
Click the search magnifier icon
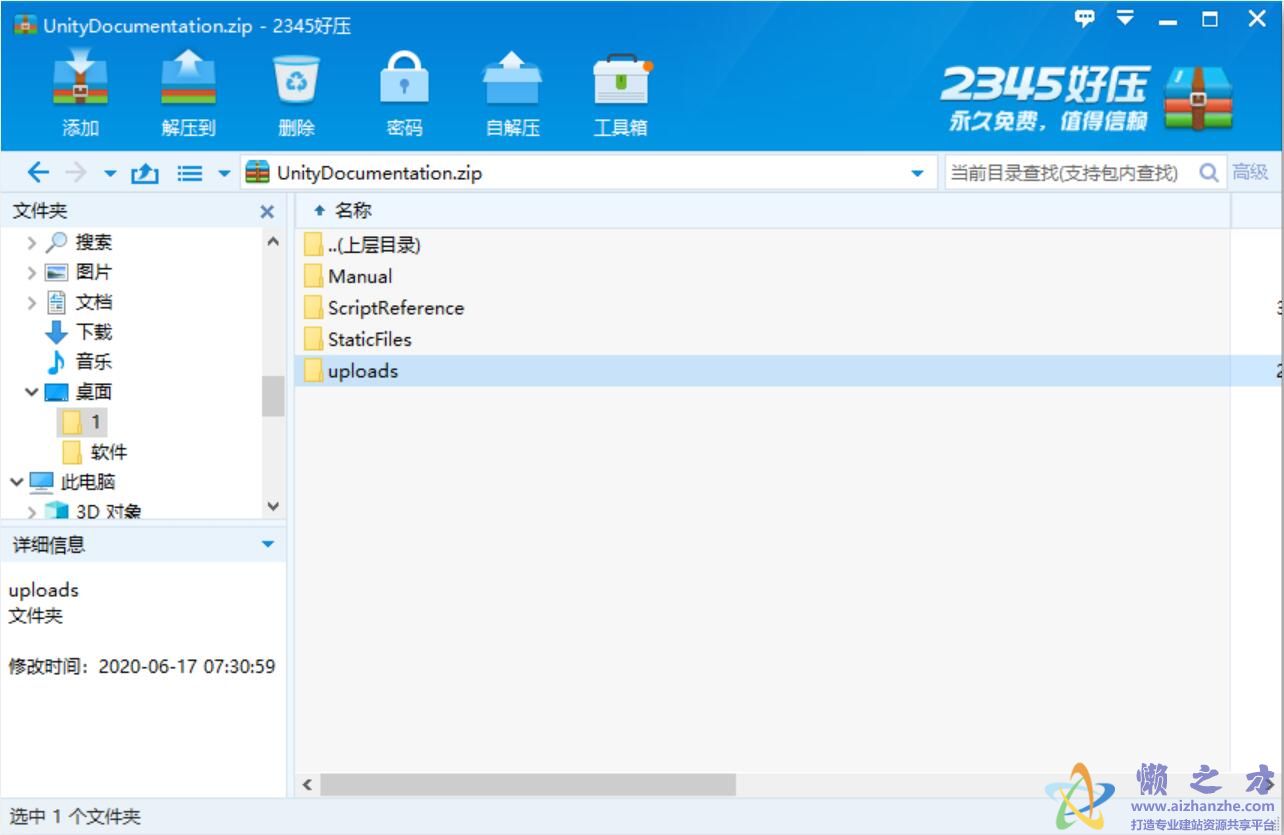pos(1209,173)
